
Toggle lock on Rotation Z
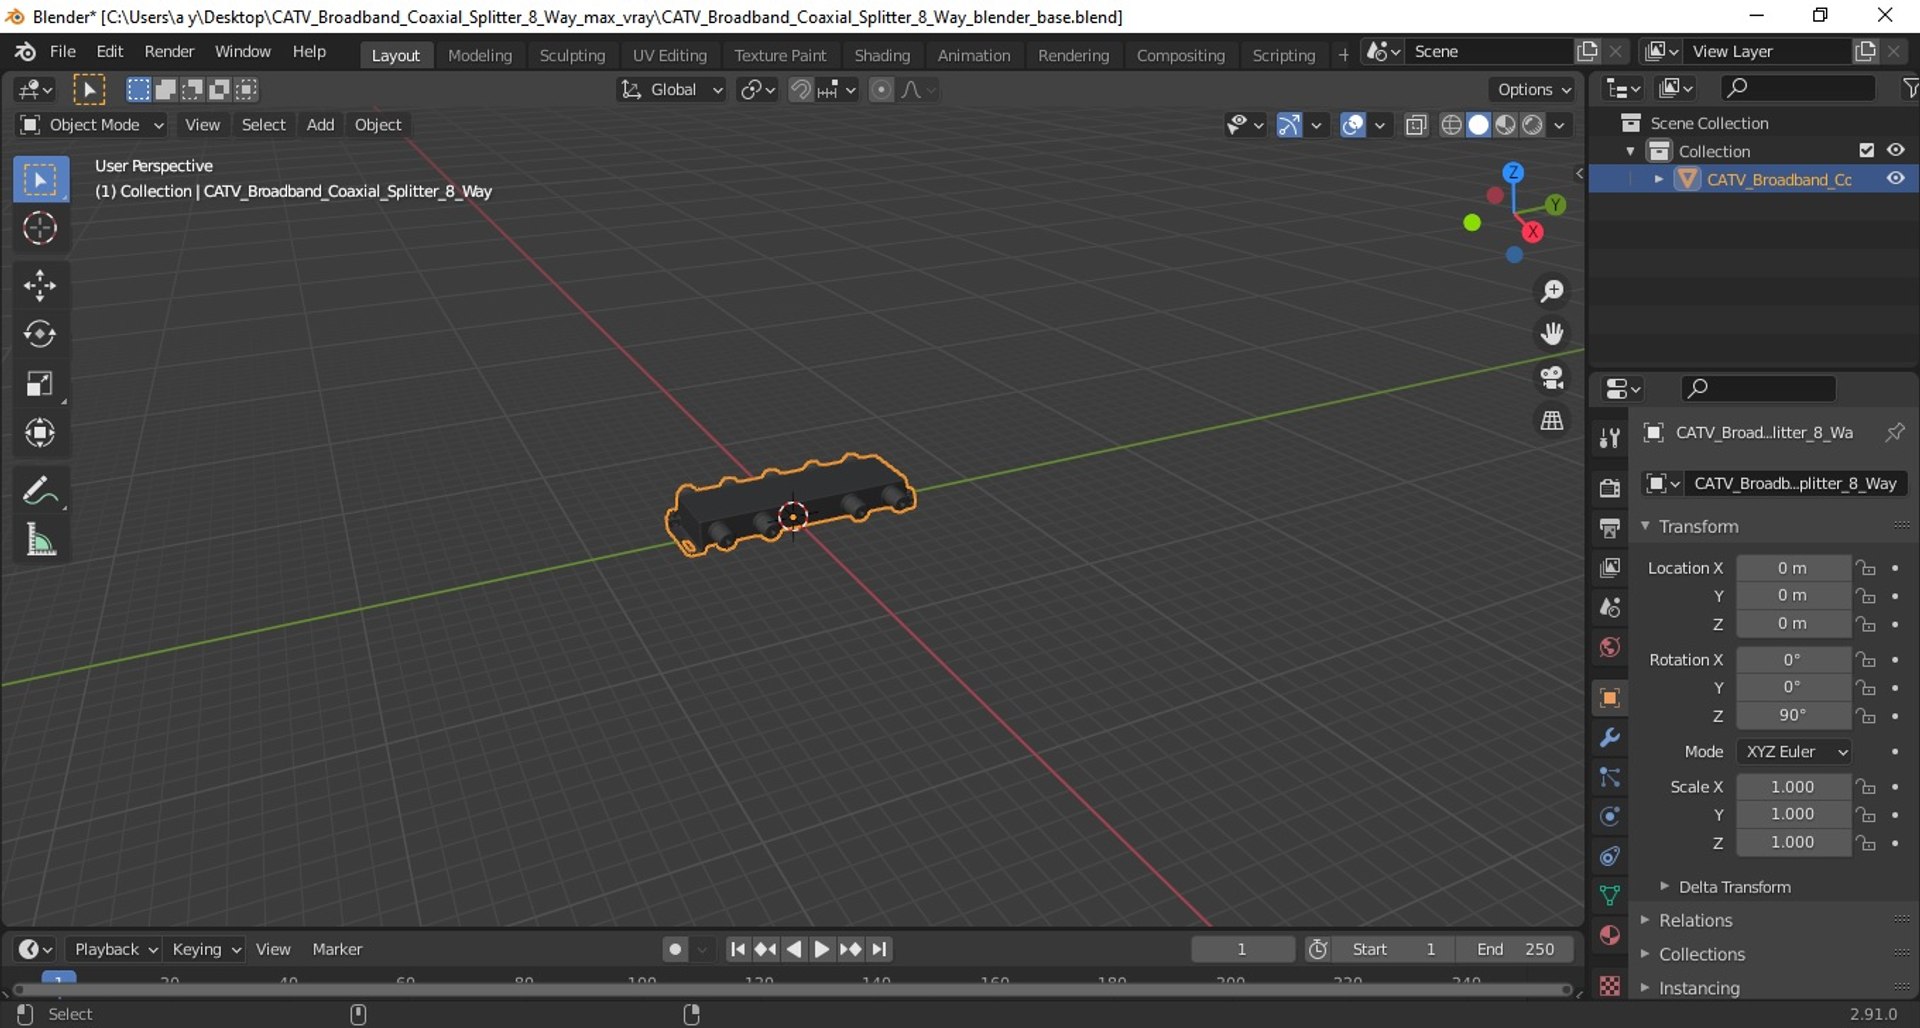click(1866, 716)
